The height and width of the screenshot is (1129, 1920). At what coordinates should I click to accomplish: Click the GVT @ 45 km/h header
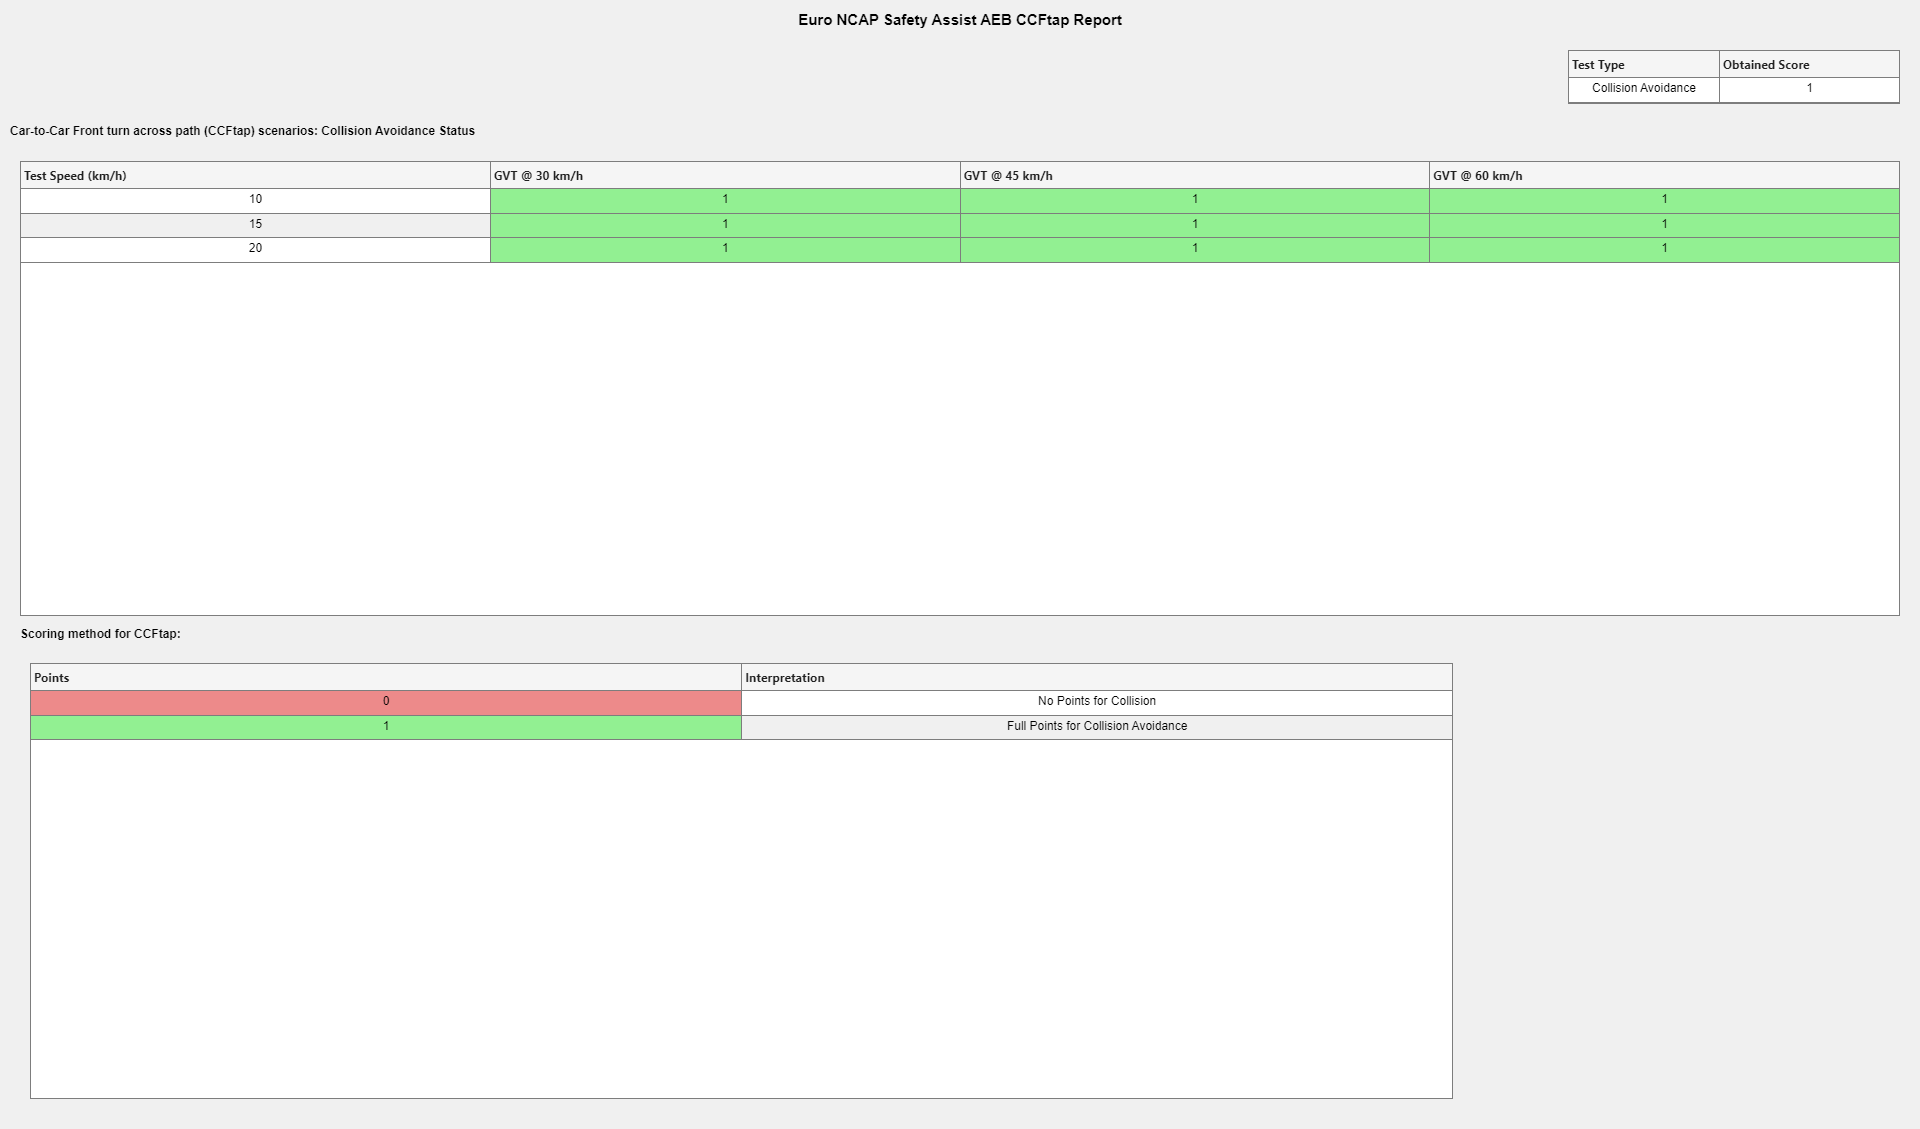1194,176
